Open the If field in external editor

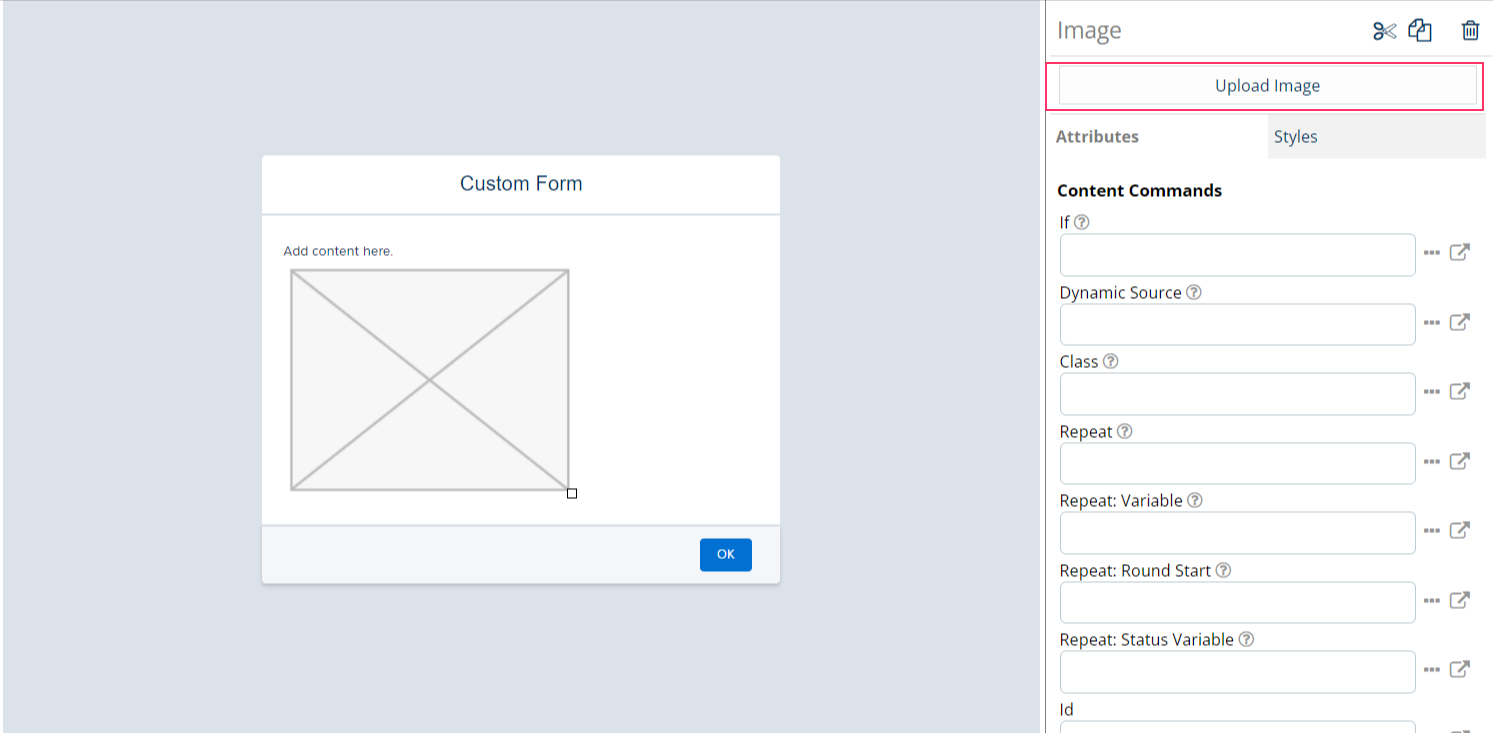(1460, 253)
